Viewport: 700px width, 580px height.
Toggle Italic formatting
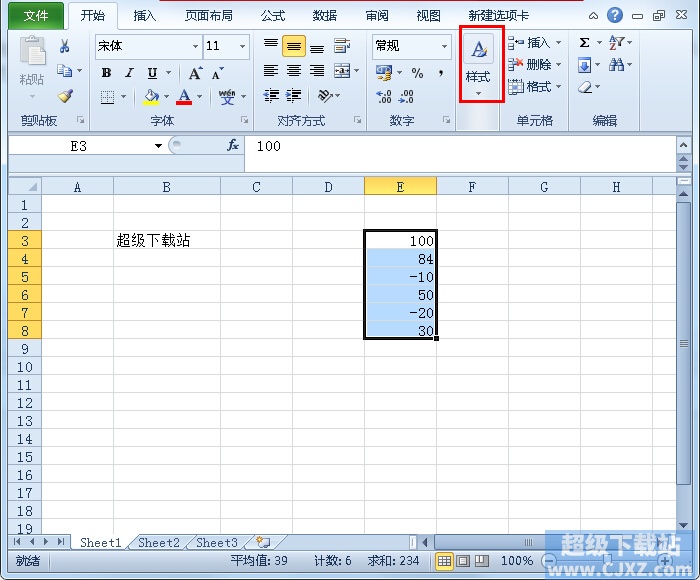pyautogui.click(x=129, y=73)
